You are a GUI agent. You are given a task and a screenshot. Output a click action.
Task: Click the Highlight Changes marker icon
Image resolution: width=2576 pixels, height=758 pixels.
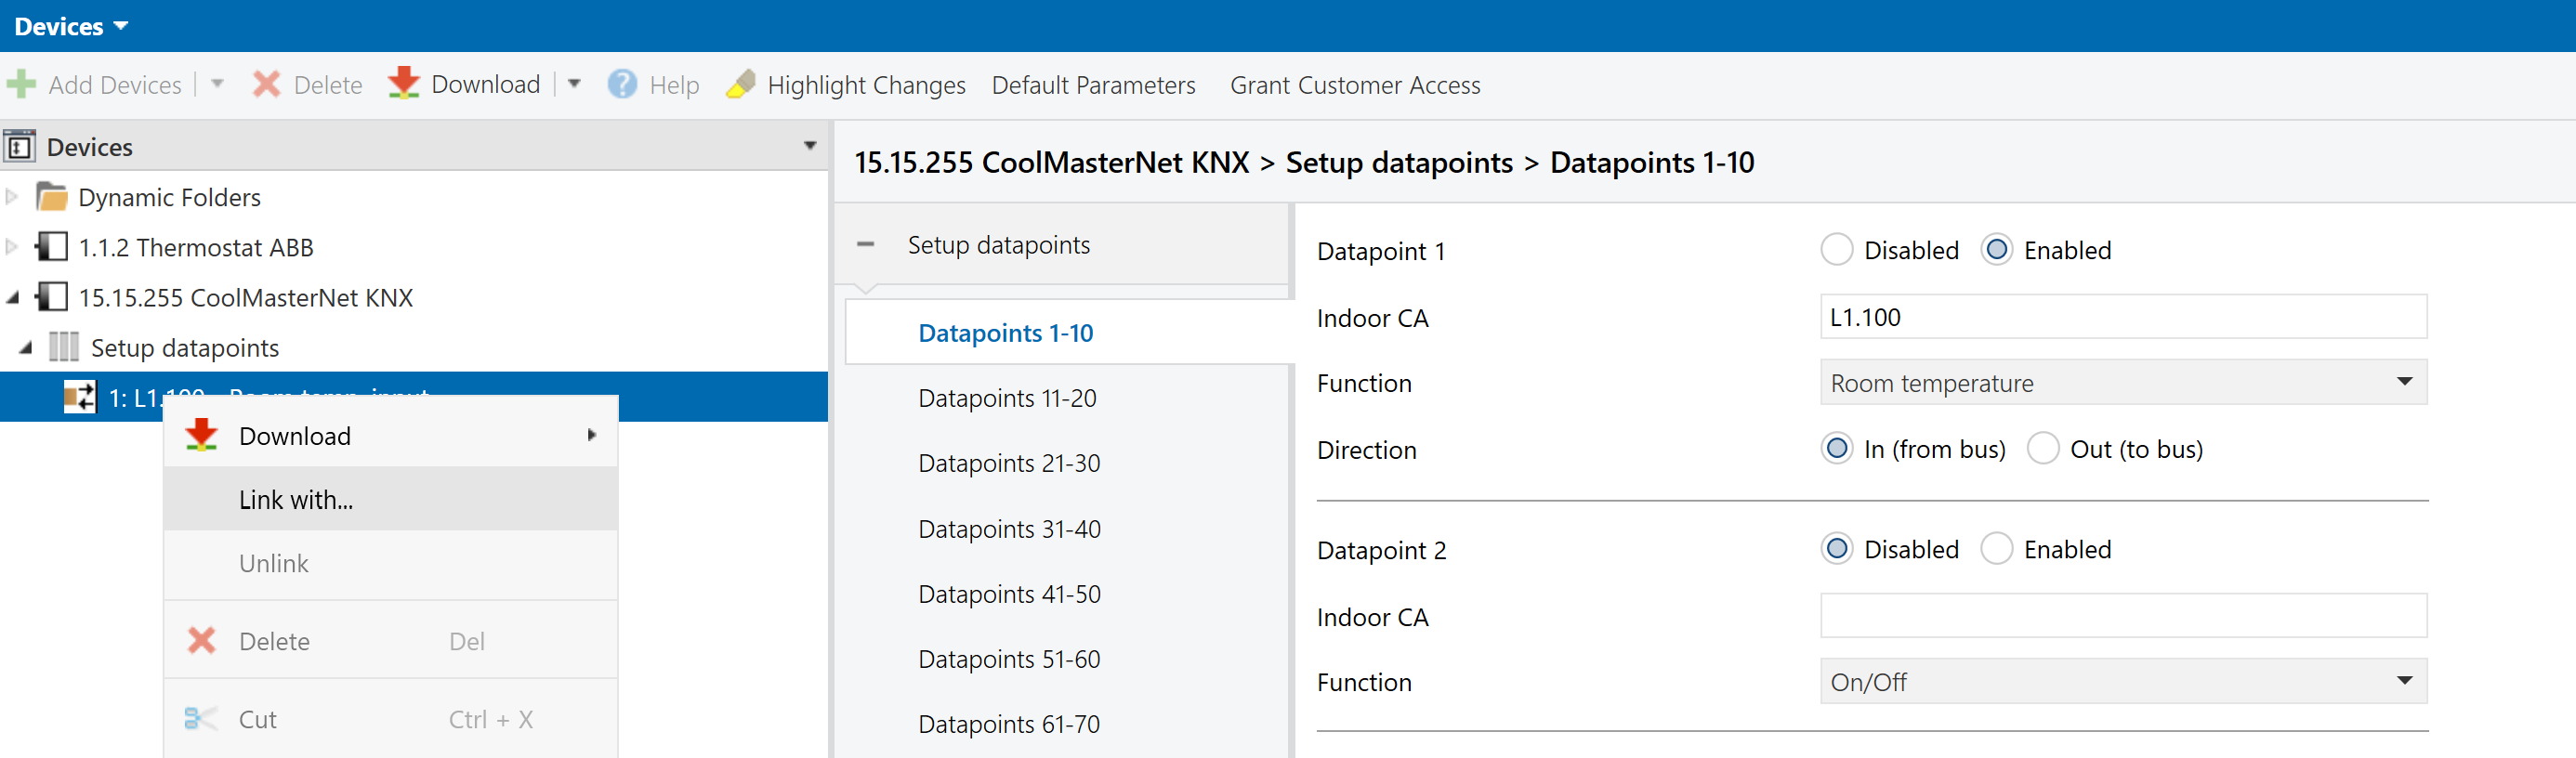(740, 84)
